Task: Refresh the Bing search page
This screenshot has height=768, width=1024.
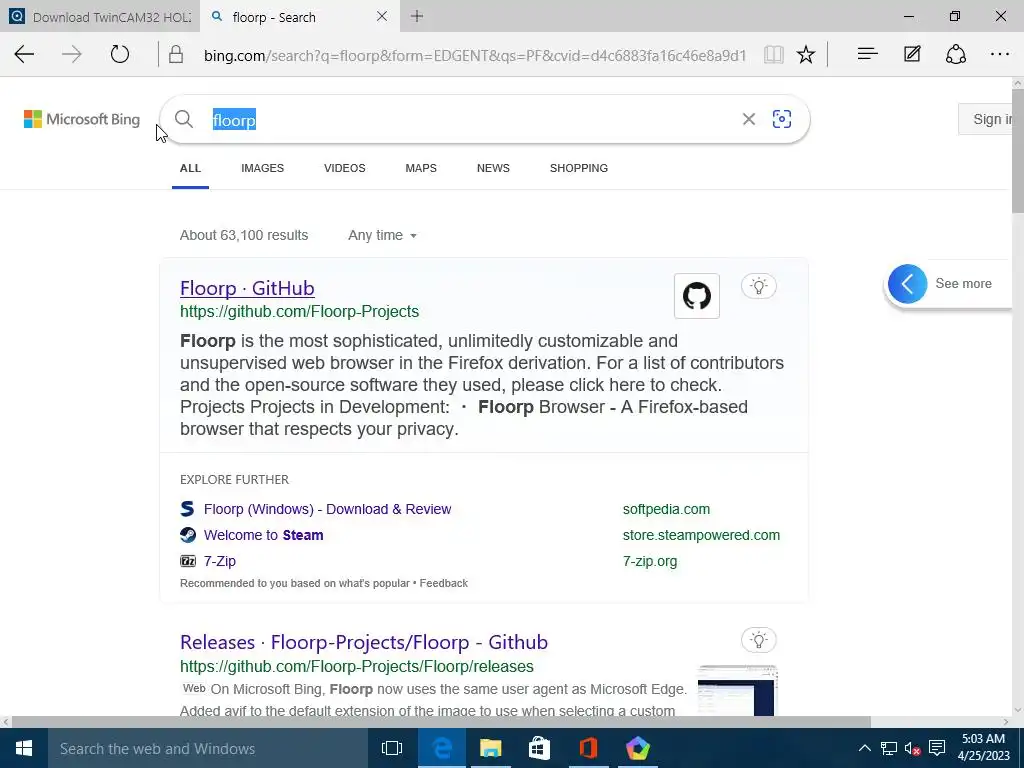Action: pos(120,54)
